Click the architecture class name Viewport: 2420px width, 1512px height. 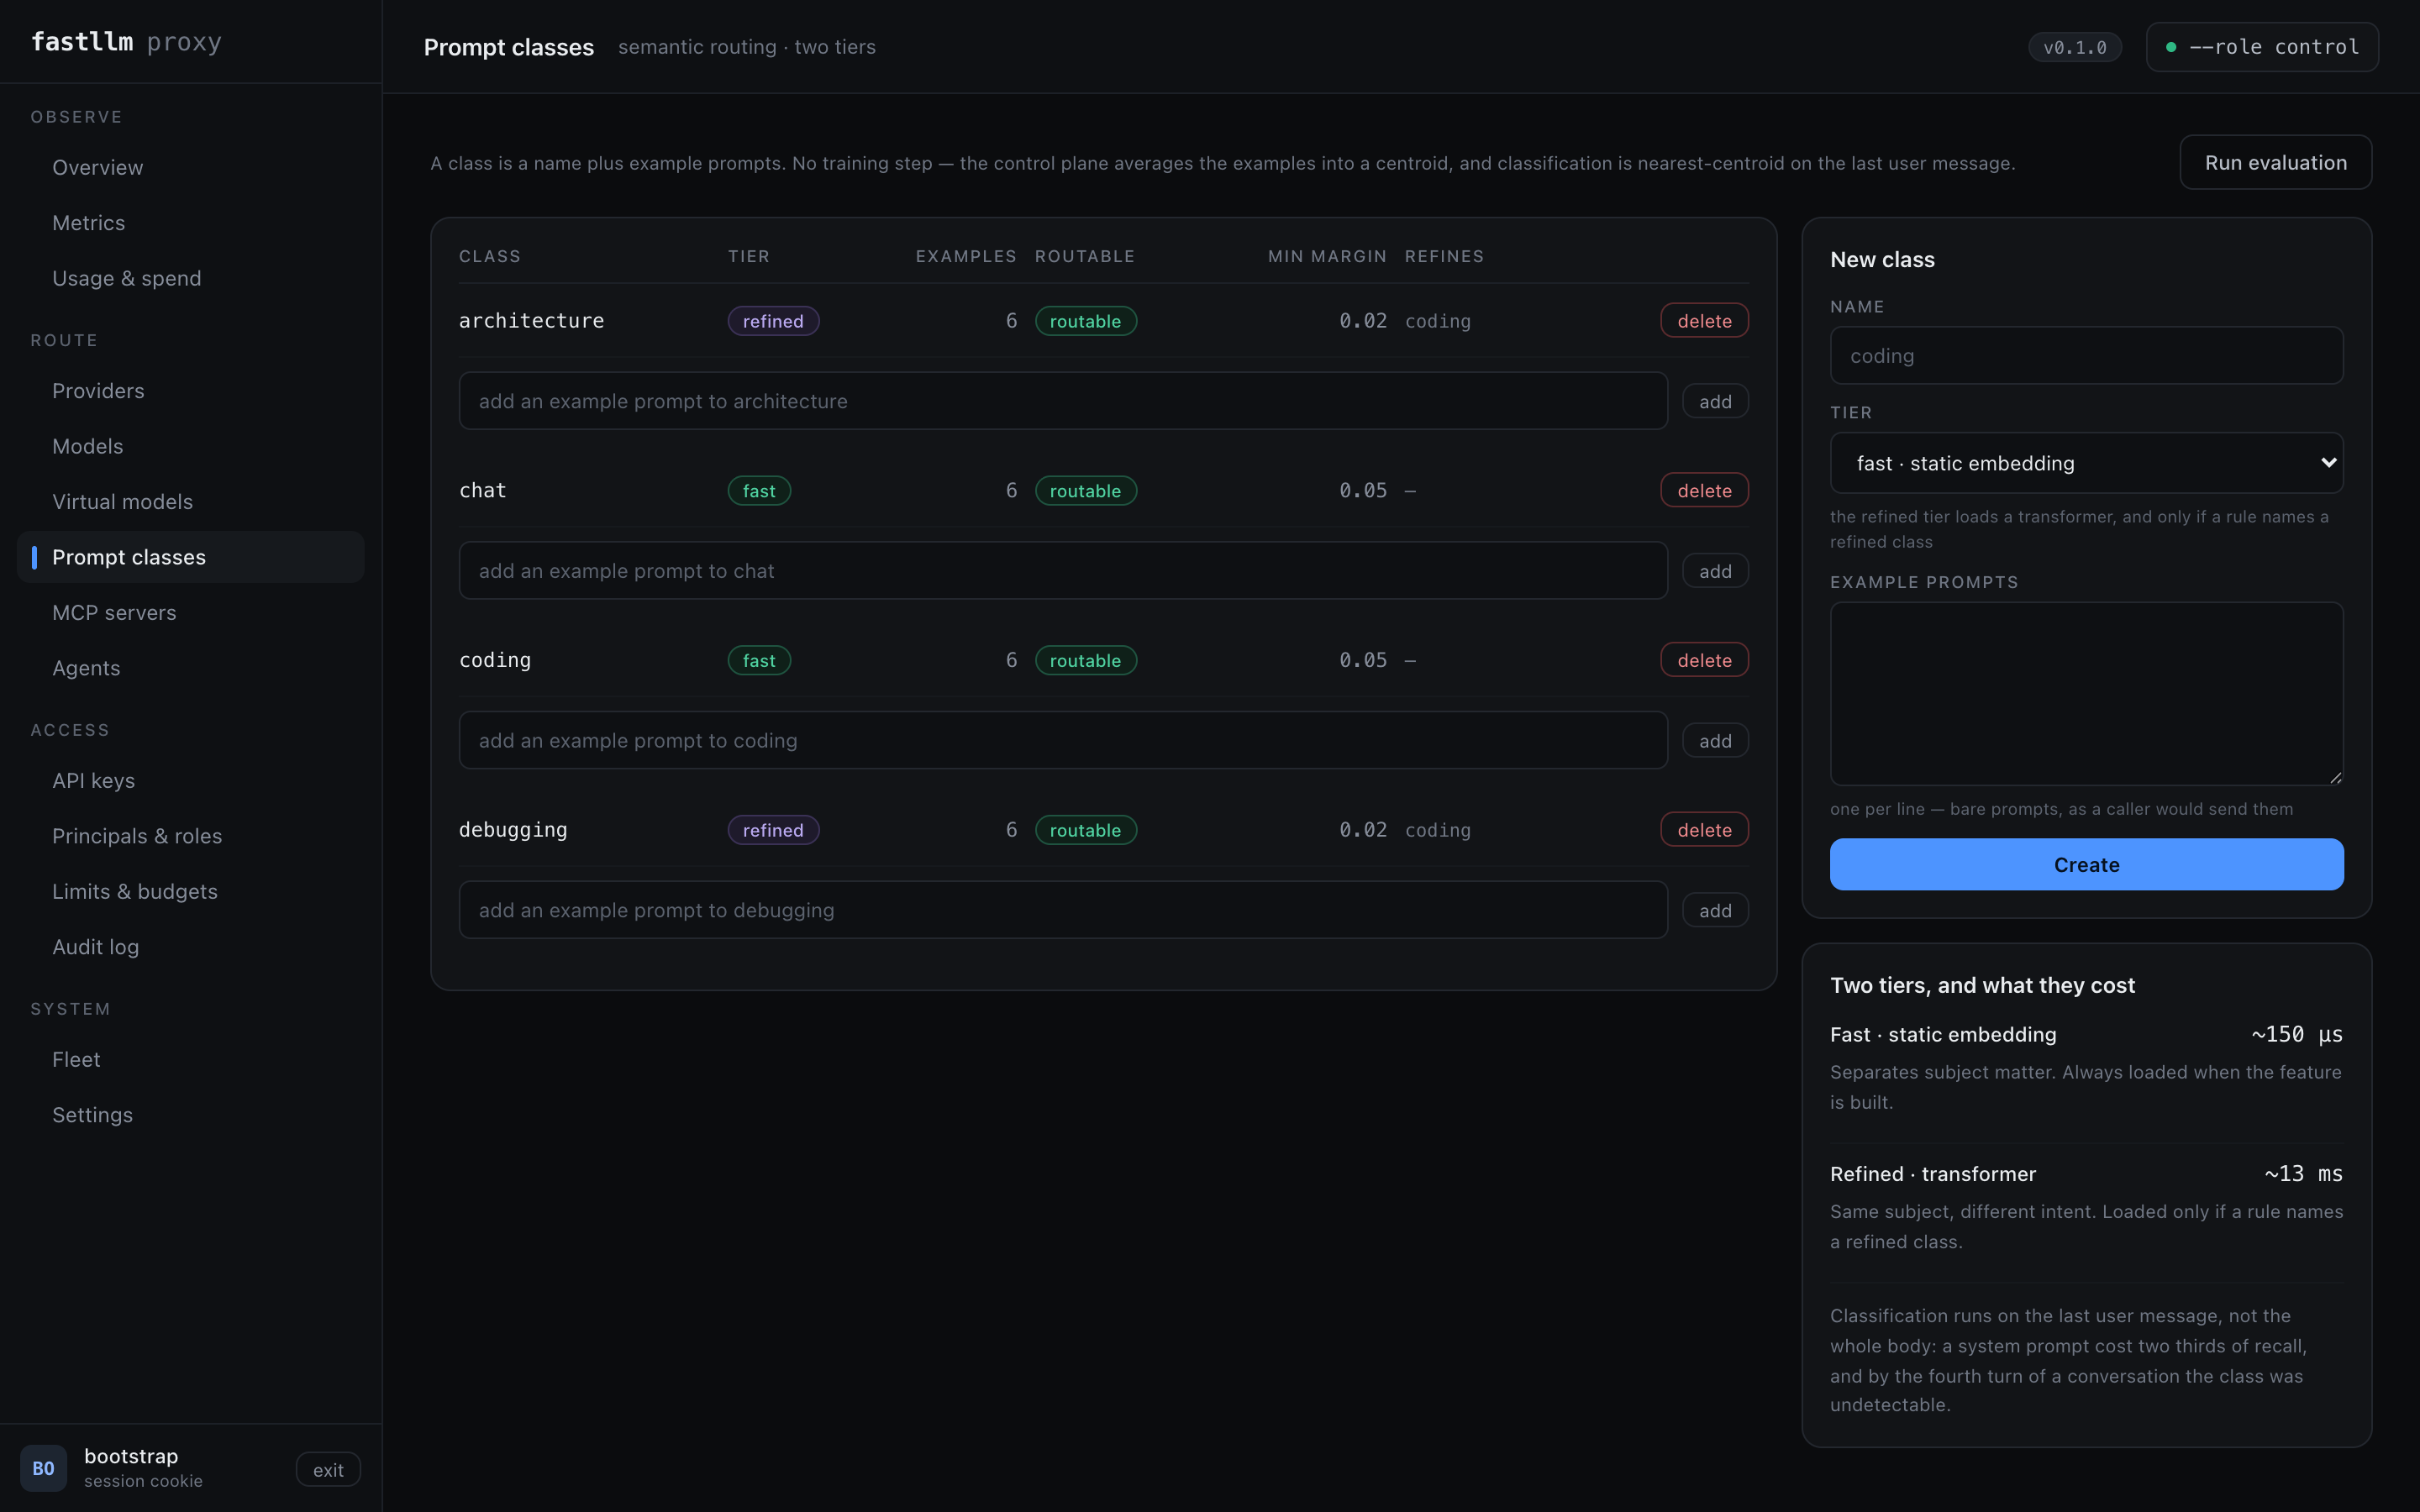(x=531, y=321)
